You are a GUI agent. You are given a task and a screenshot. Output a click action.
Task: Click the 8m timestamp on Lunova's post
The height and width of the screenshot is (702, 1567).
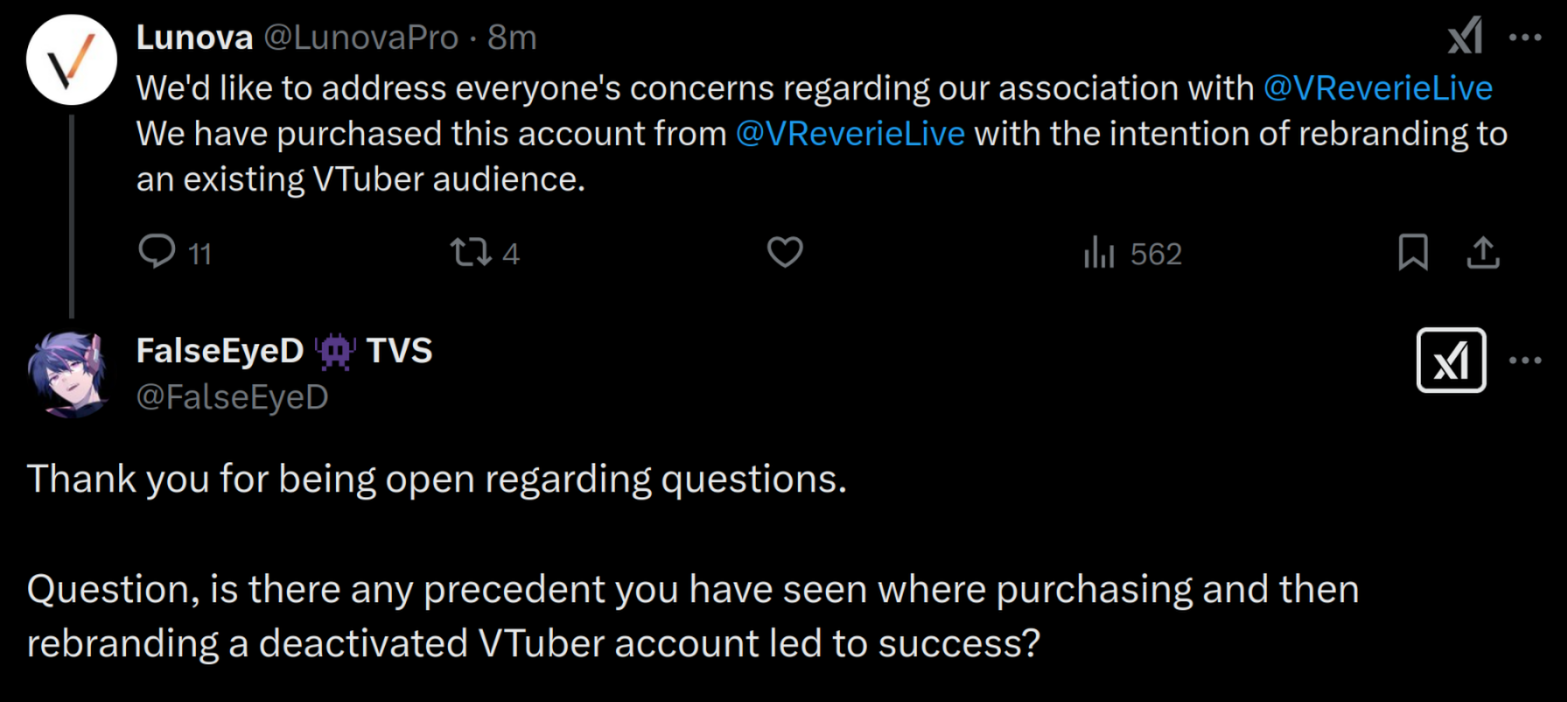(x=512, y=38)
